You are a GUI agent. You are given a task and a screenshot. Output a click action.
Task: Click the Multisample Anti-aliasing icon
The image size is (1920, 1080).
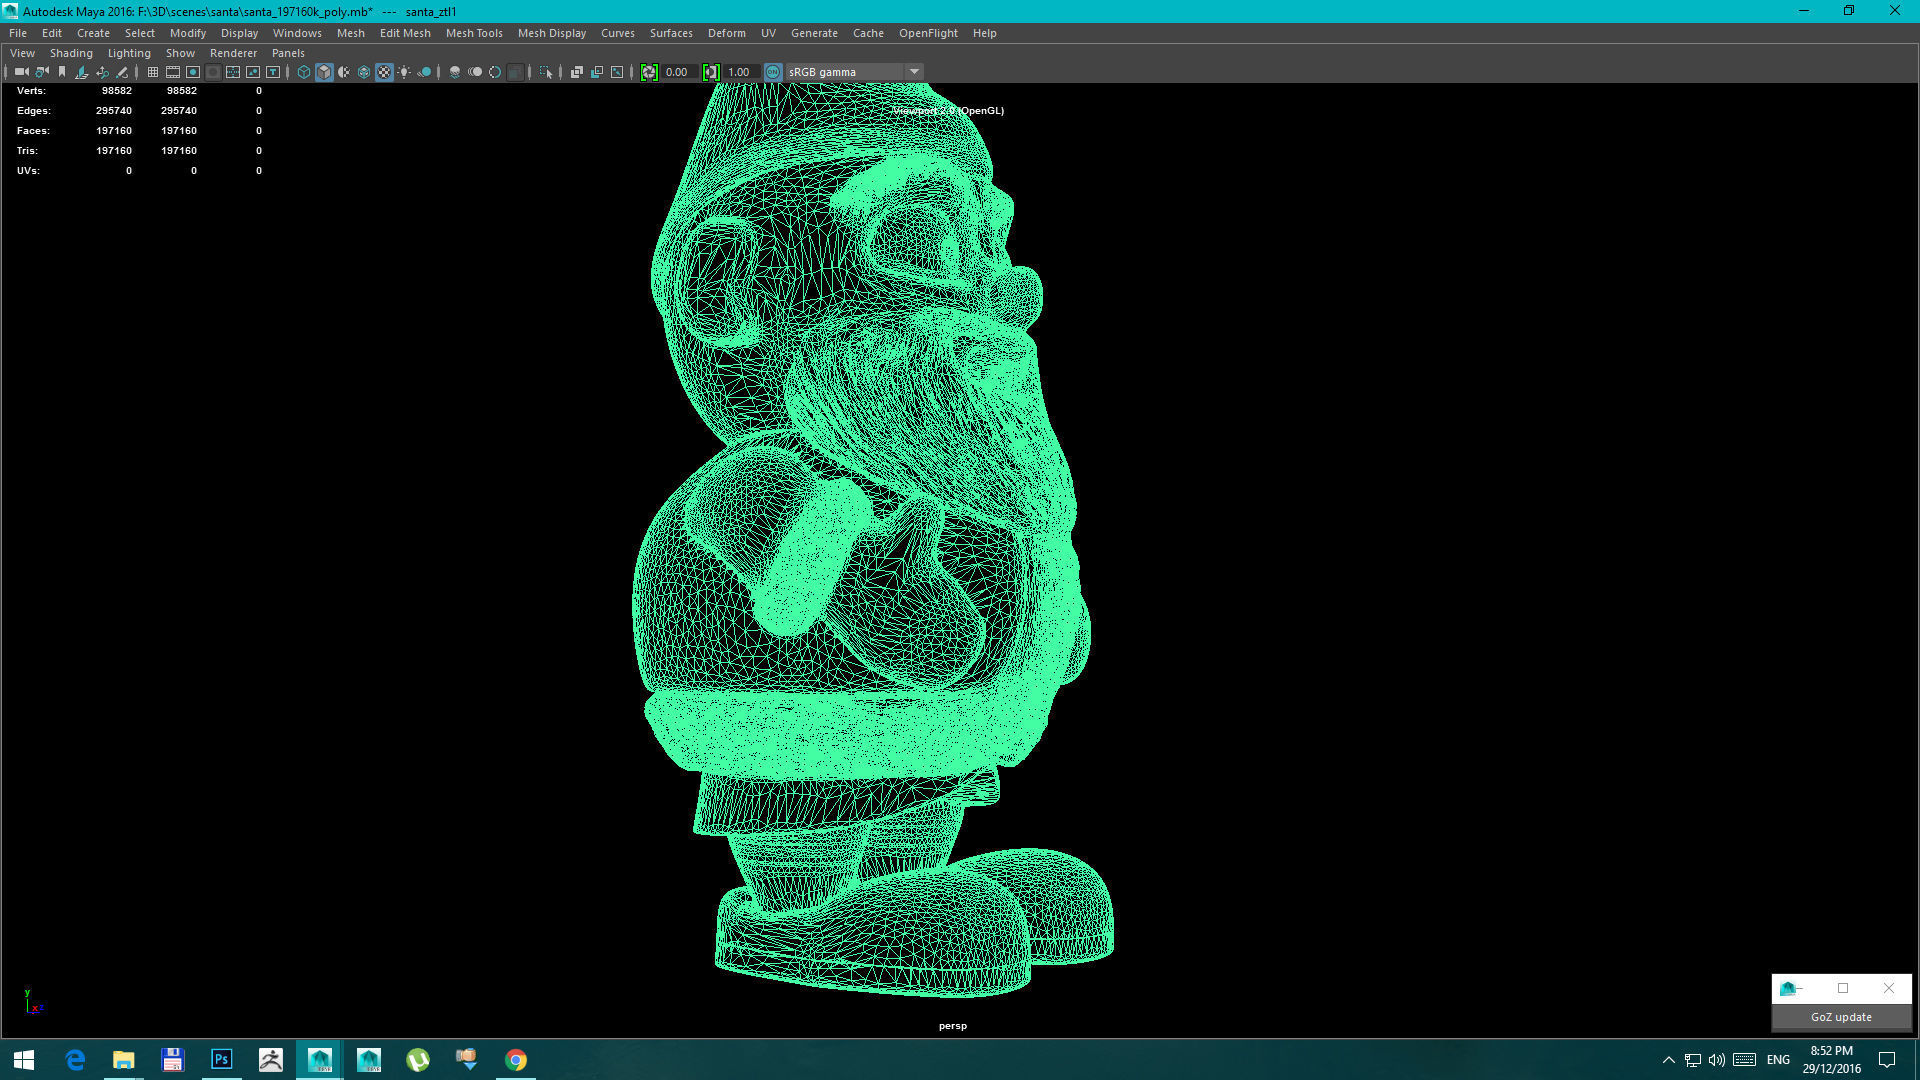(x=495, y=72)
